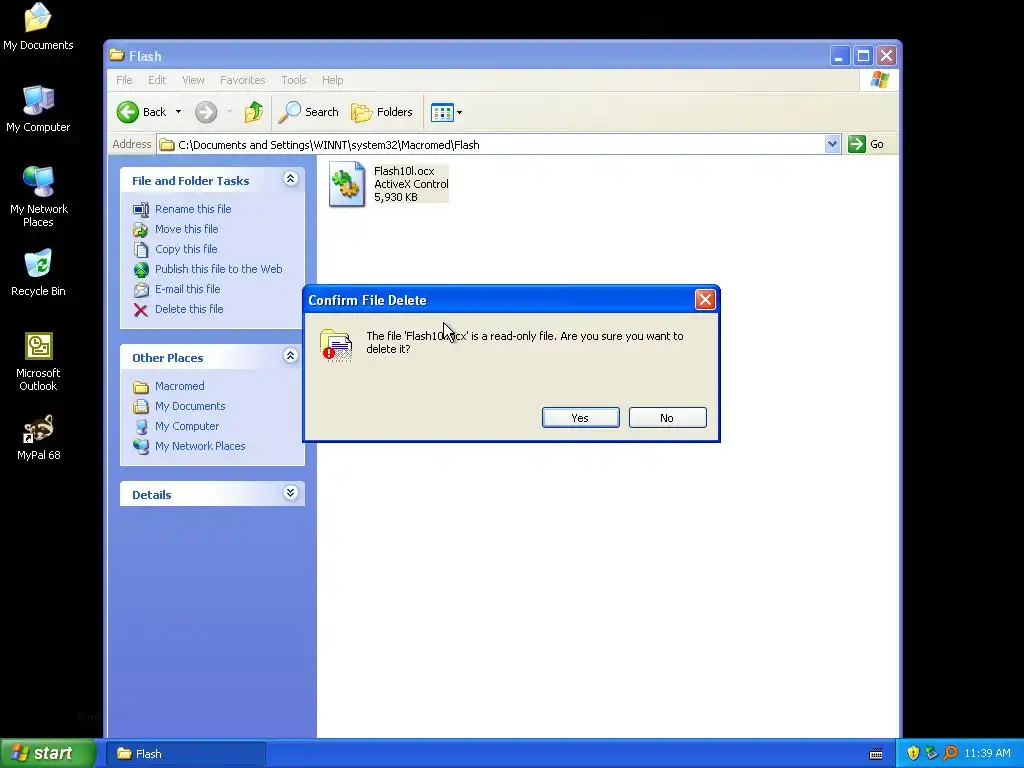Click Delete this file link
This screenshot has width=1024, height=768.
click(189, 309)
